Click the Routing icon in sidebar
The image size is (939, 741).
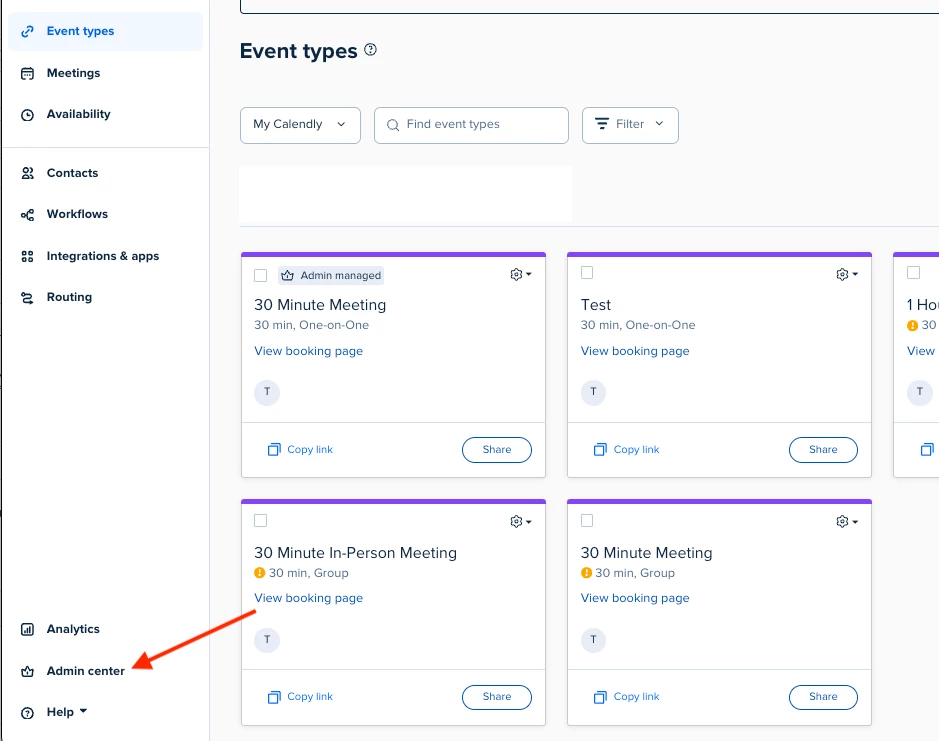28,298
